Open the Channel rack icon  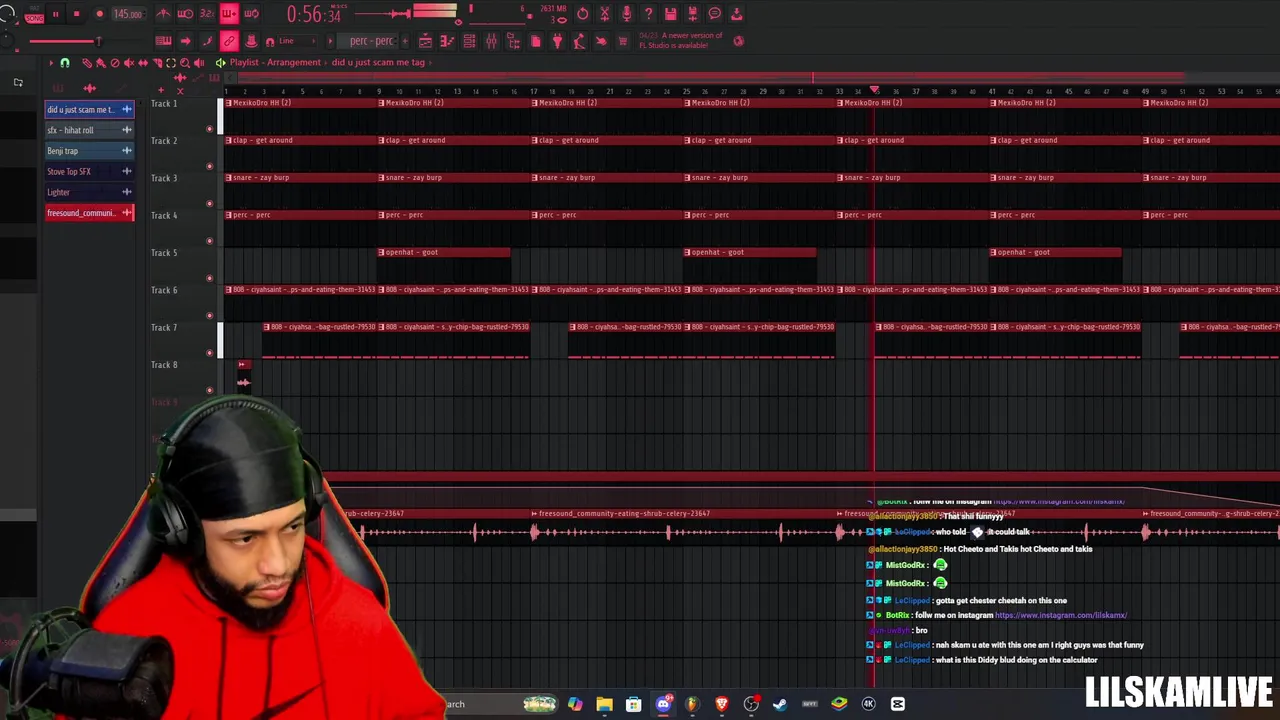click(x=469, y=41)
